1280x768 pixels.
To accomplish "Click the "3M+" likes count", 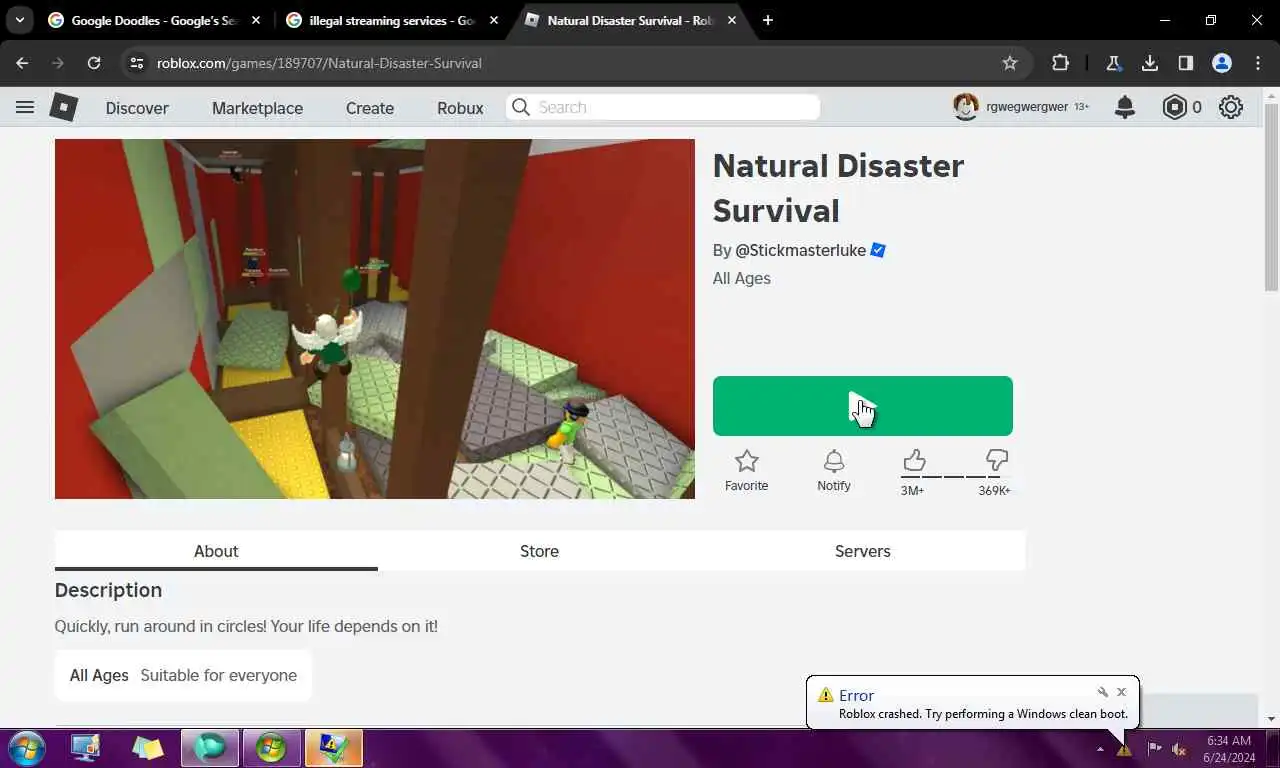I will 912,490.
